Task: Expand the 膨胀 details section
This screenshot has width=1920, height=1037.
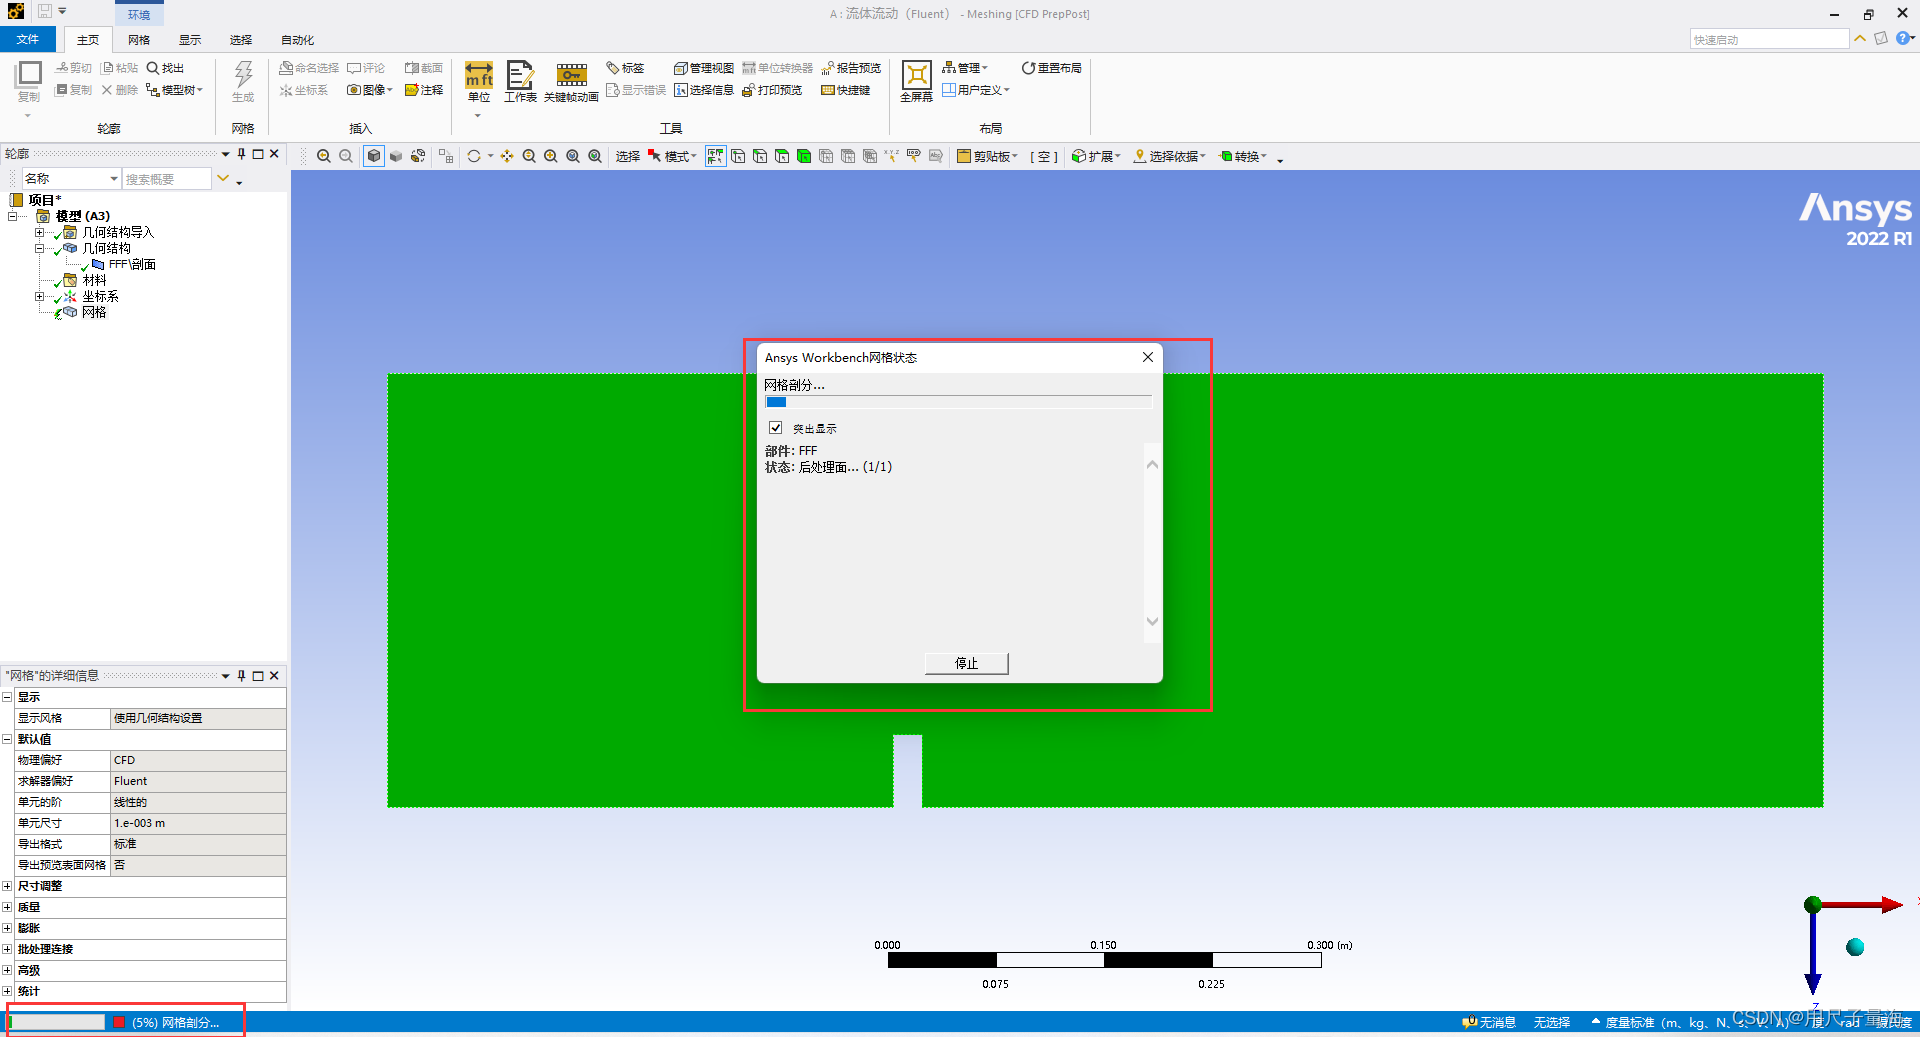Action: pyautogui.click(x=7, y=928)
